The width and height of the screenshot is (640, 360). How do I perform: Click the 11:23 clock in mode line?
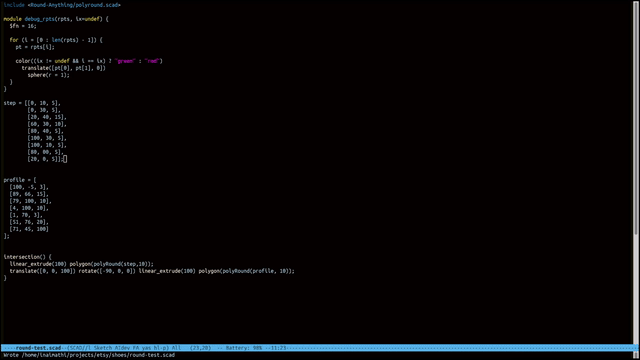pyautogui.click(x=278, y=348)
